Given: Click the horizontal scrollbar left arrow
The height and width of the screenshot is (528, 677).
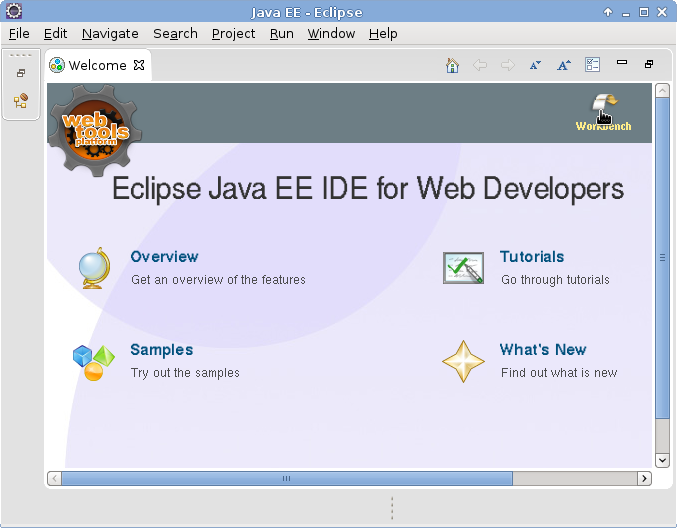Looking at the screenshot, I should point(54,478).
